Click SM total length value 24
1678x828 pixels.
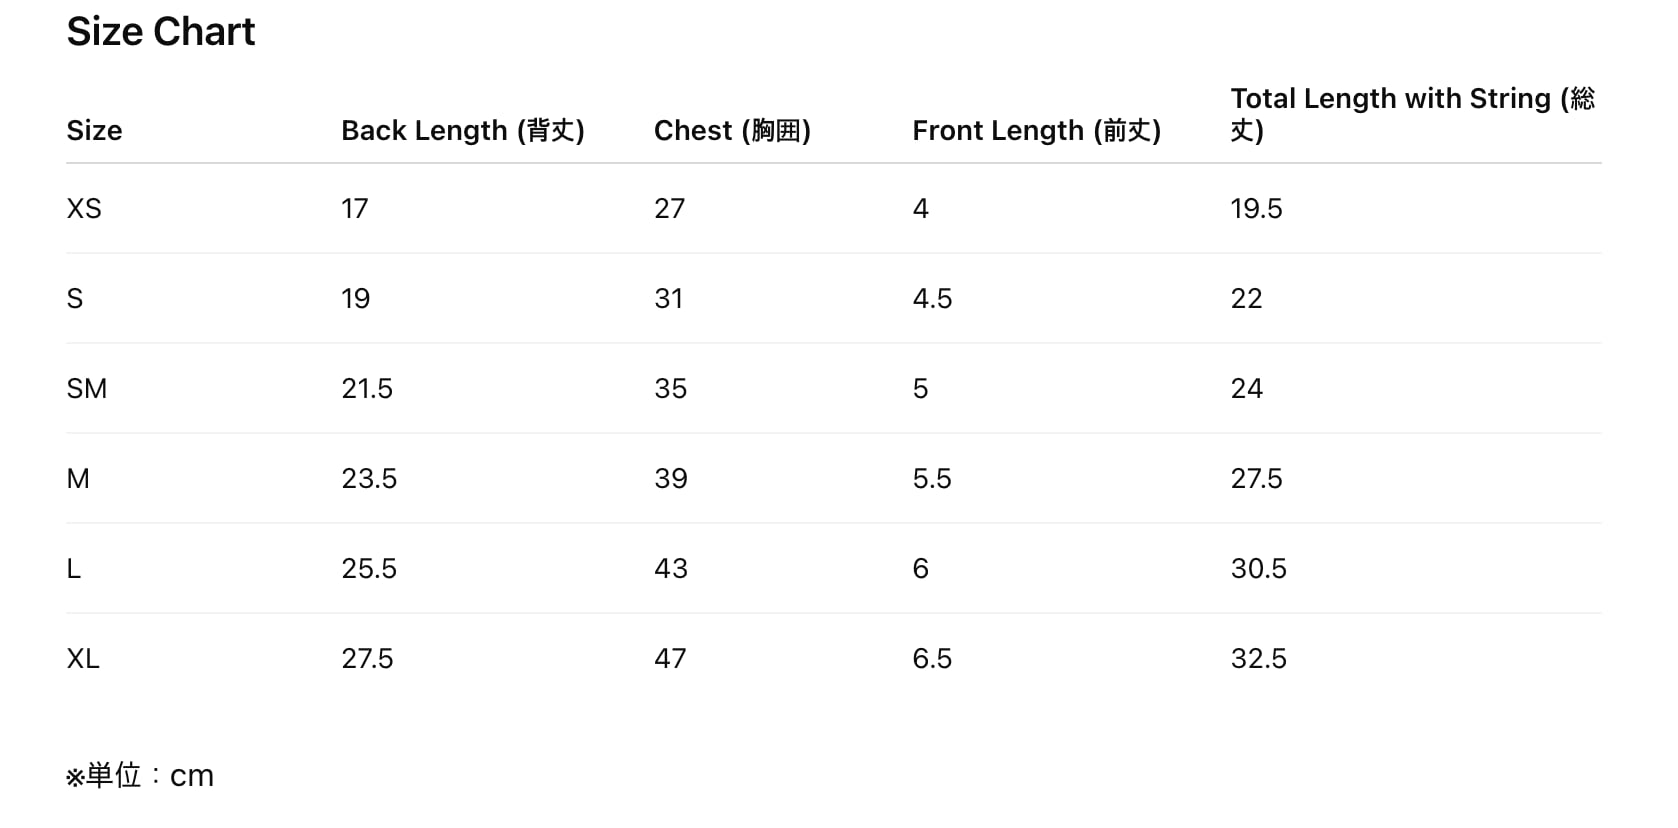[x=1246, y=389]
